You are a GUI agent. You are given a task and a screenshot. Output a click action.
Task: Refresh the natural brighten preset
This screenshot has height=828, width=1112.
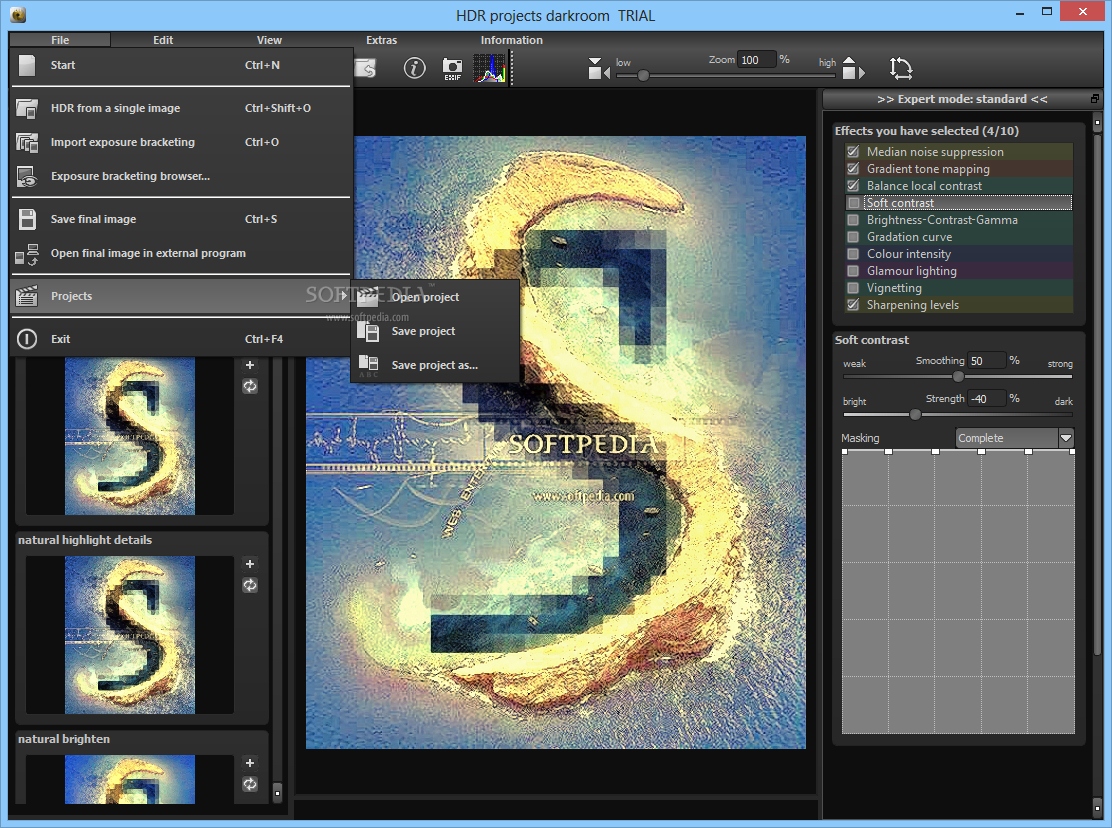coord(250,784)
